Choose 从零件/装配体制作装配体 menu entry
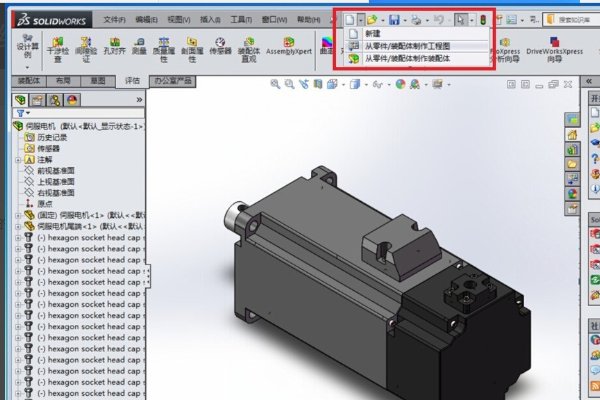Screen dimensions: 600x400 coord(417,58)
